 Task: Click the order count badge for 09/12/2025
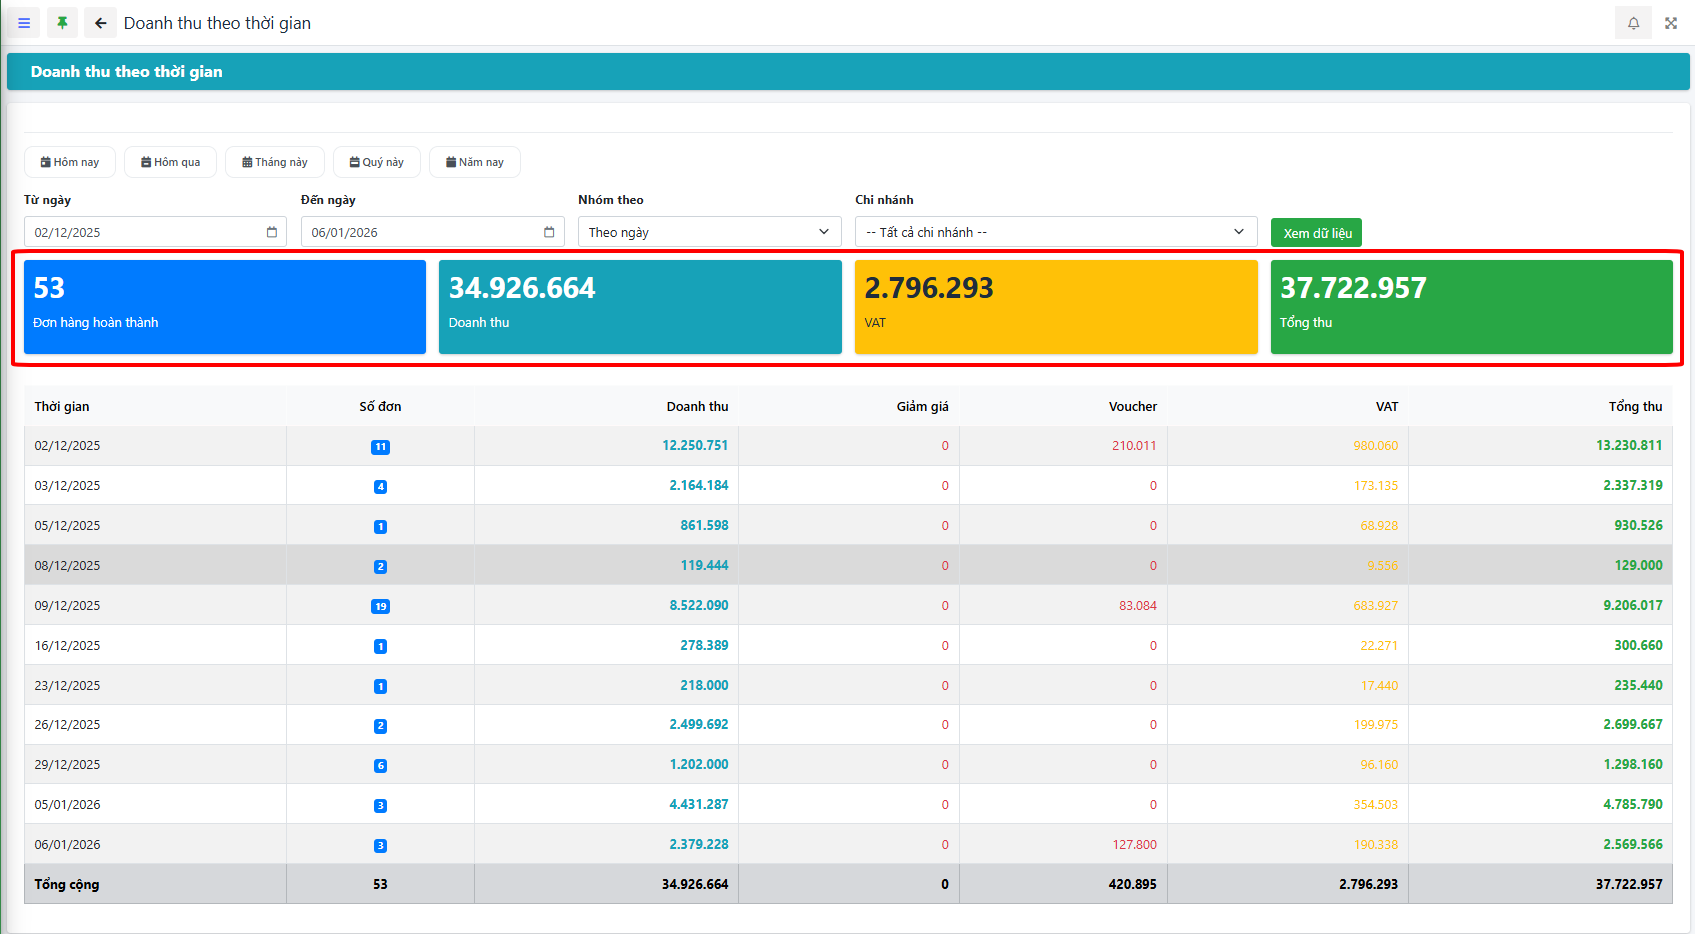[x=380, y=606]
